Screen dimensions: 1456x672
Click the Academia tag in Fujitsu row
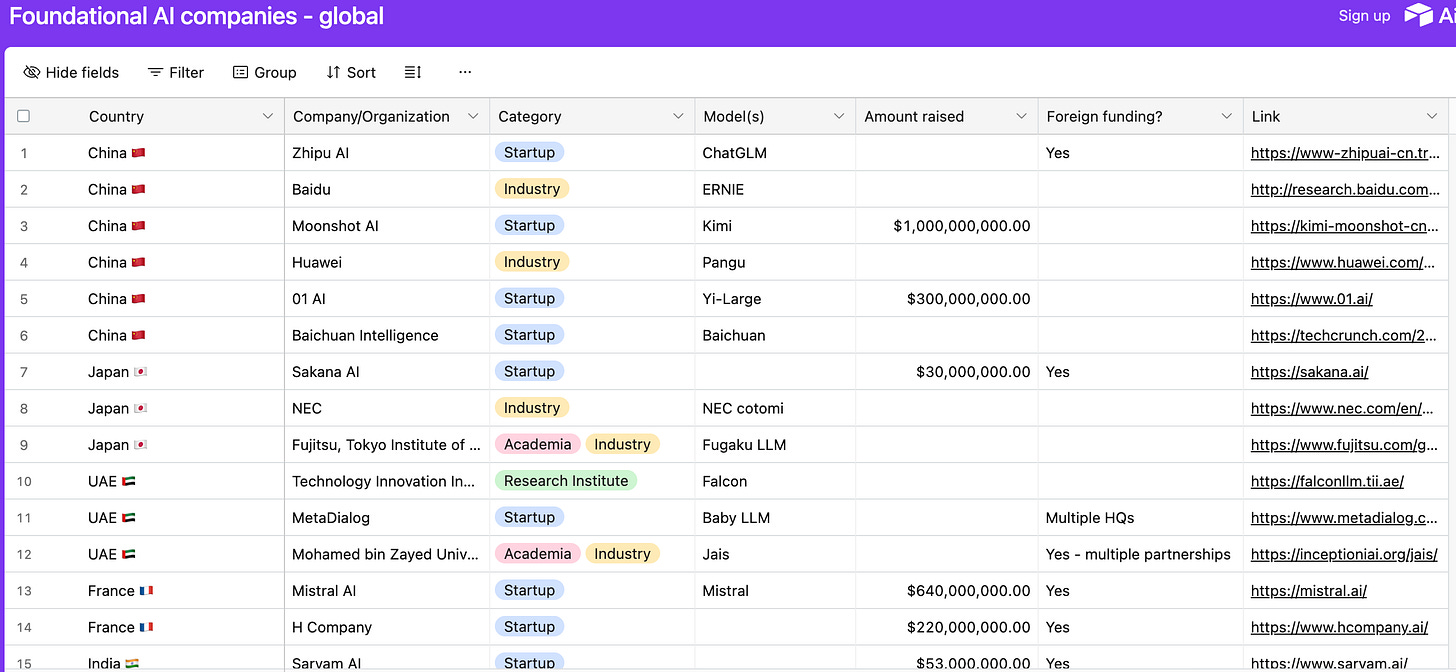pyautogui.click(x=537, y=444)
